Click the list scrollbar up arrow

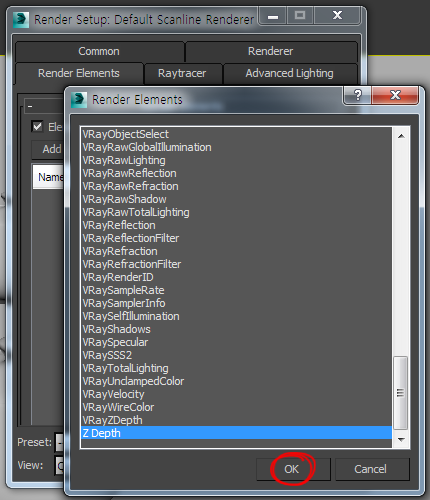click(x=401, y=136)
